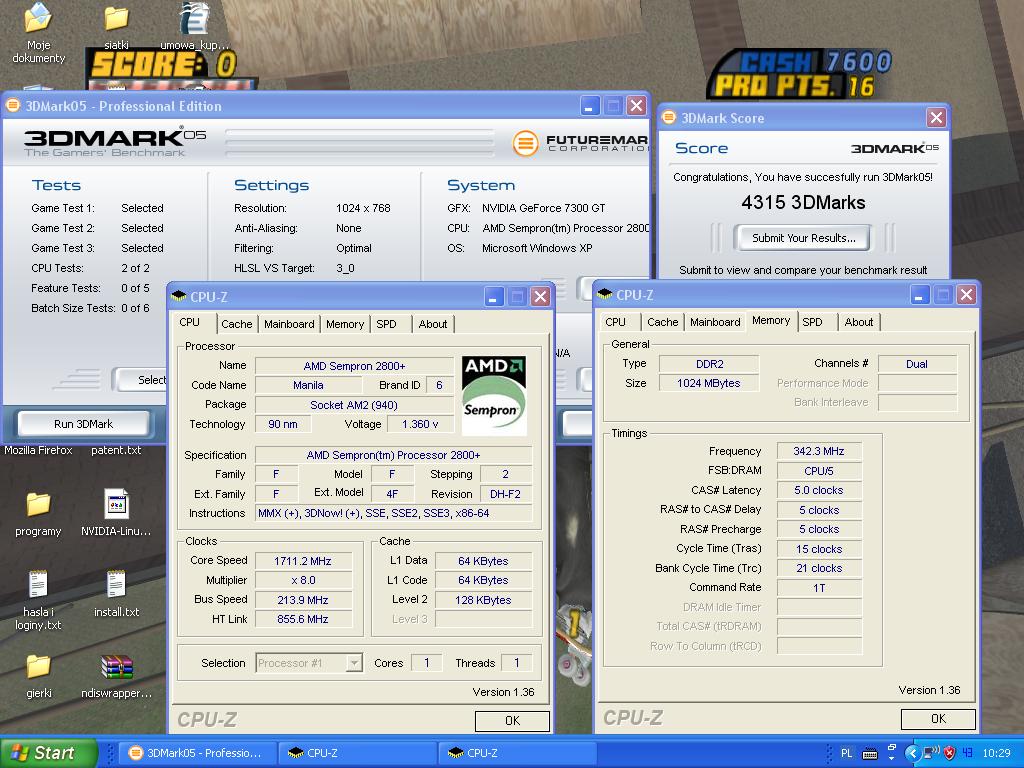Click the Futuremark Corporation logo in 3DMark05

pyautogui.click(x=581, y=143)
